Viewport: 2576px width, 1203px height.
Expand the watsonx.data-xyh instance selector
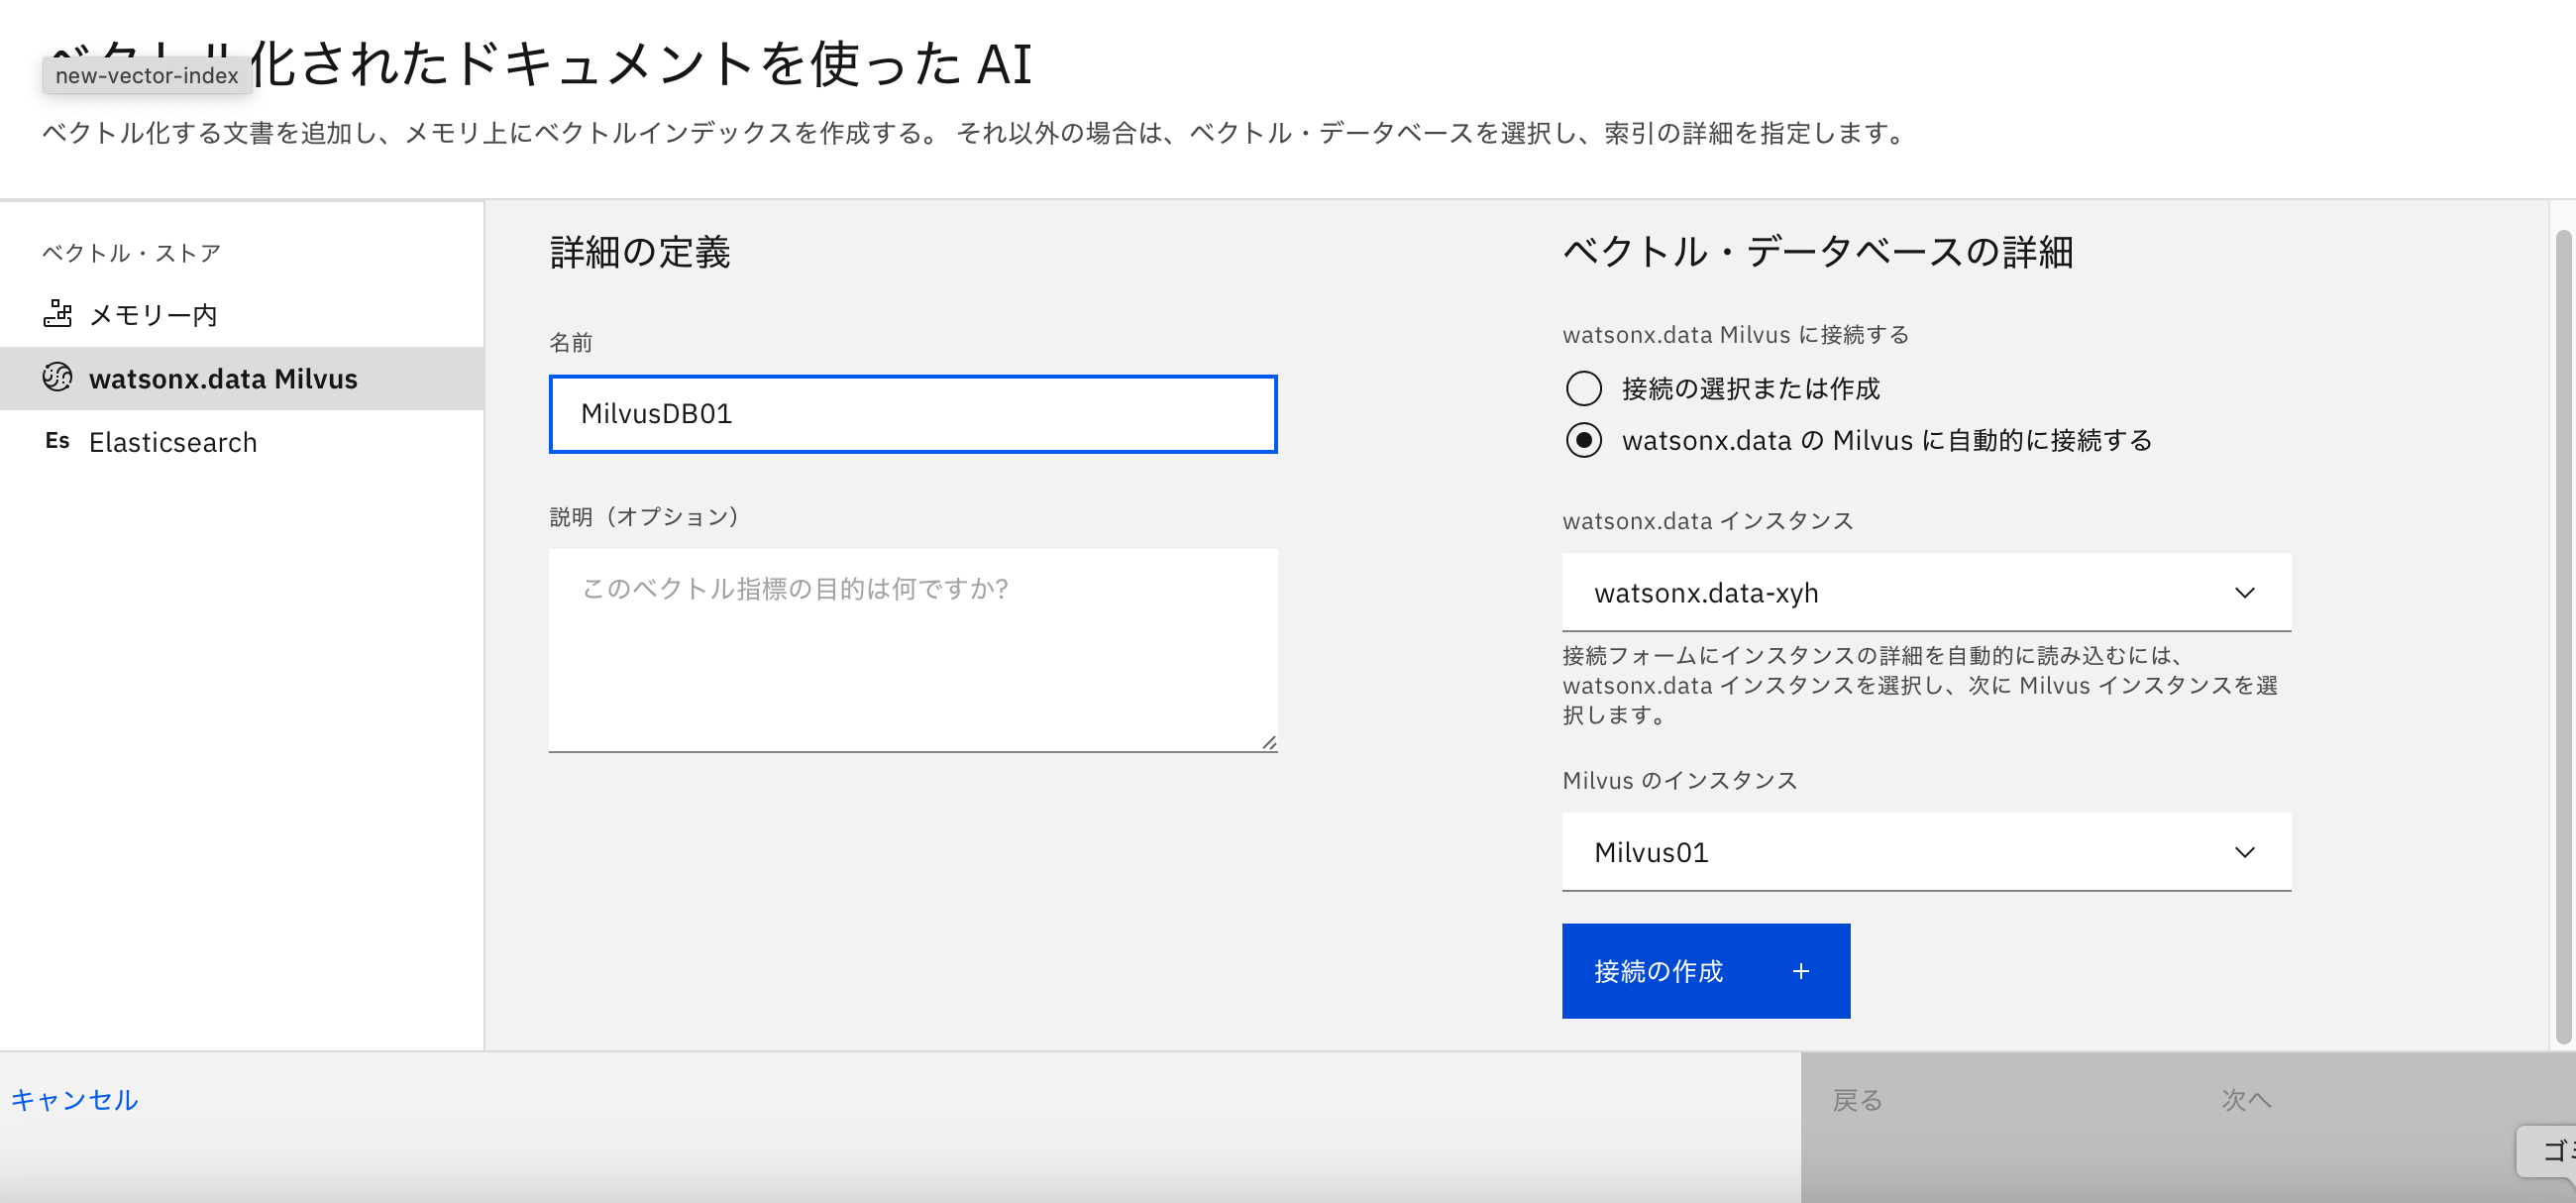[1925, 592]
